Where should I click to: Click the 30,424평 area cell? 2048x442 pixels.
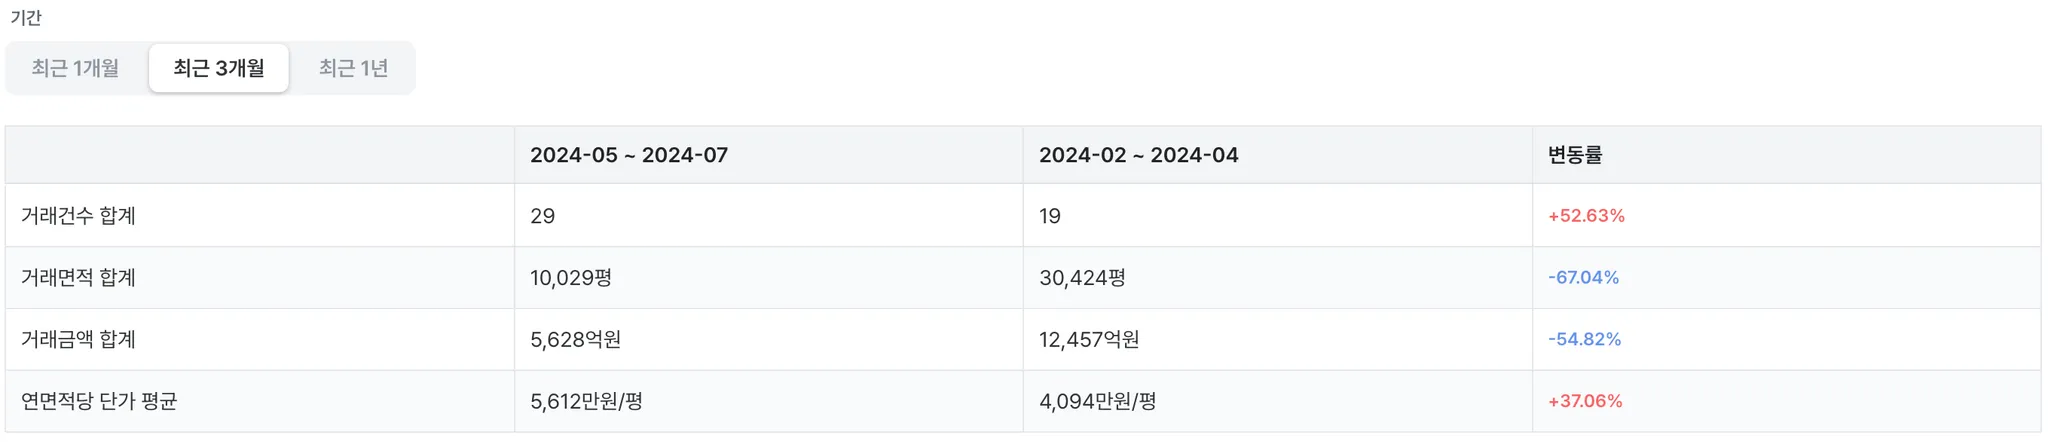pos(1082,278)
